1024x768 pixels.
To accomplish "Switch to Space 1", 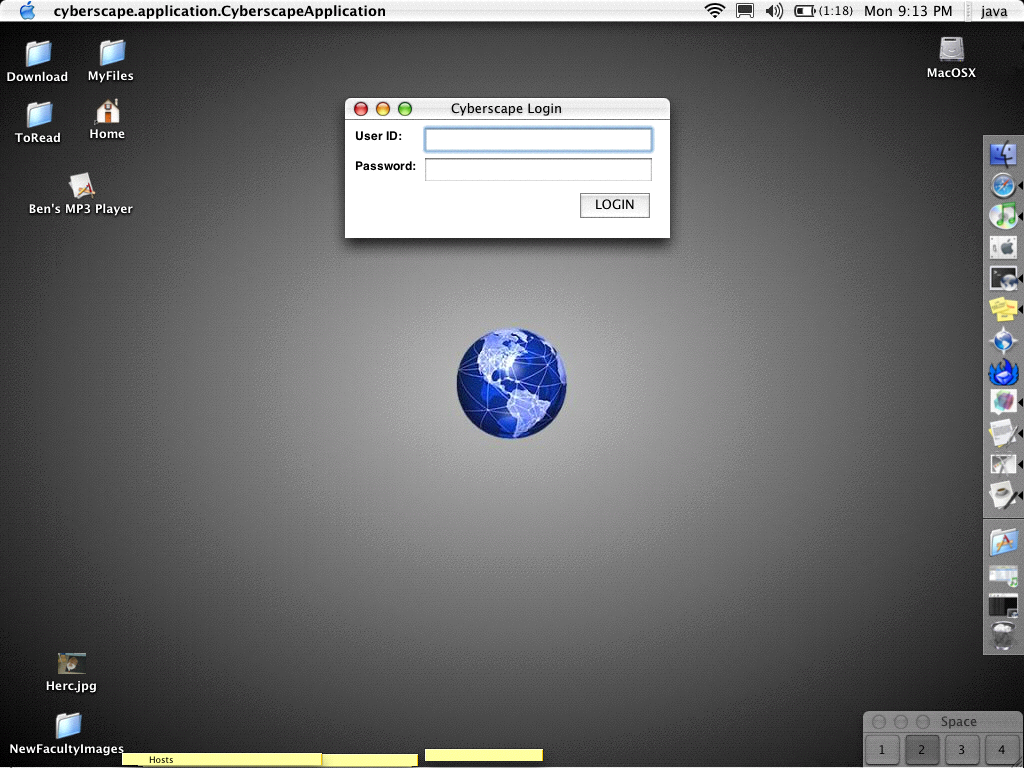I will point(882,749).
